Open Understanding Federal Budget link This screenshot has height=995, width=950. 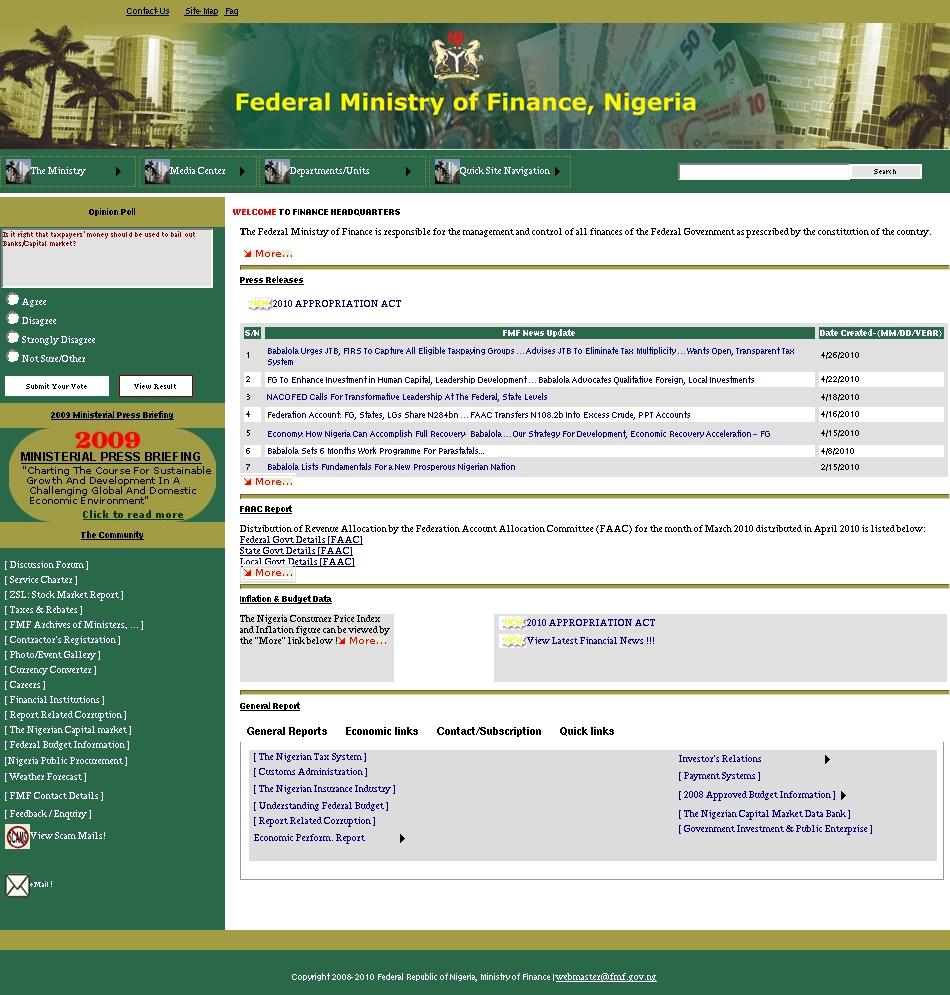[x=320, y=806]
